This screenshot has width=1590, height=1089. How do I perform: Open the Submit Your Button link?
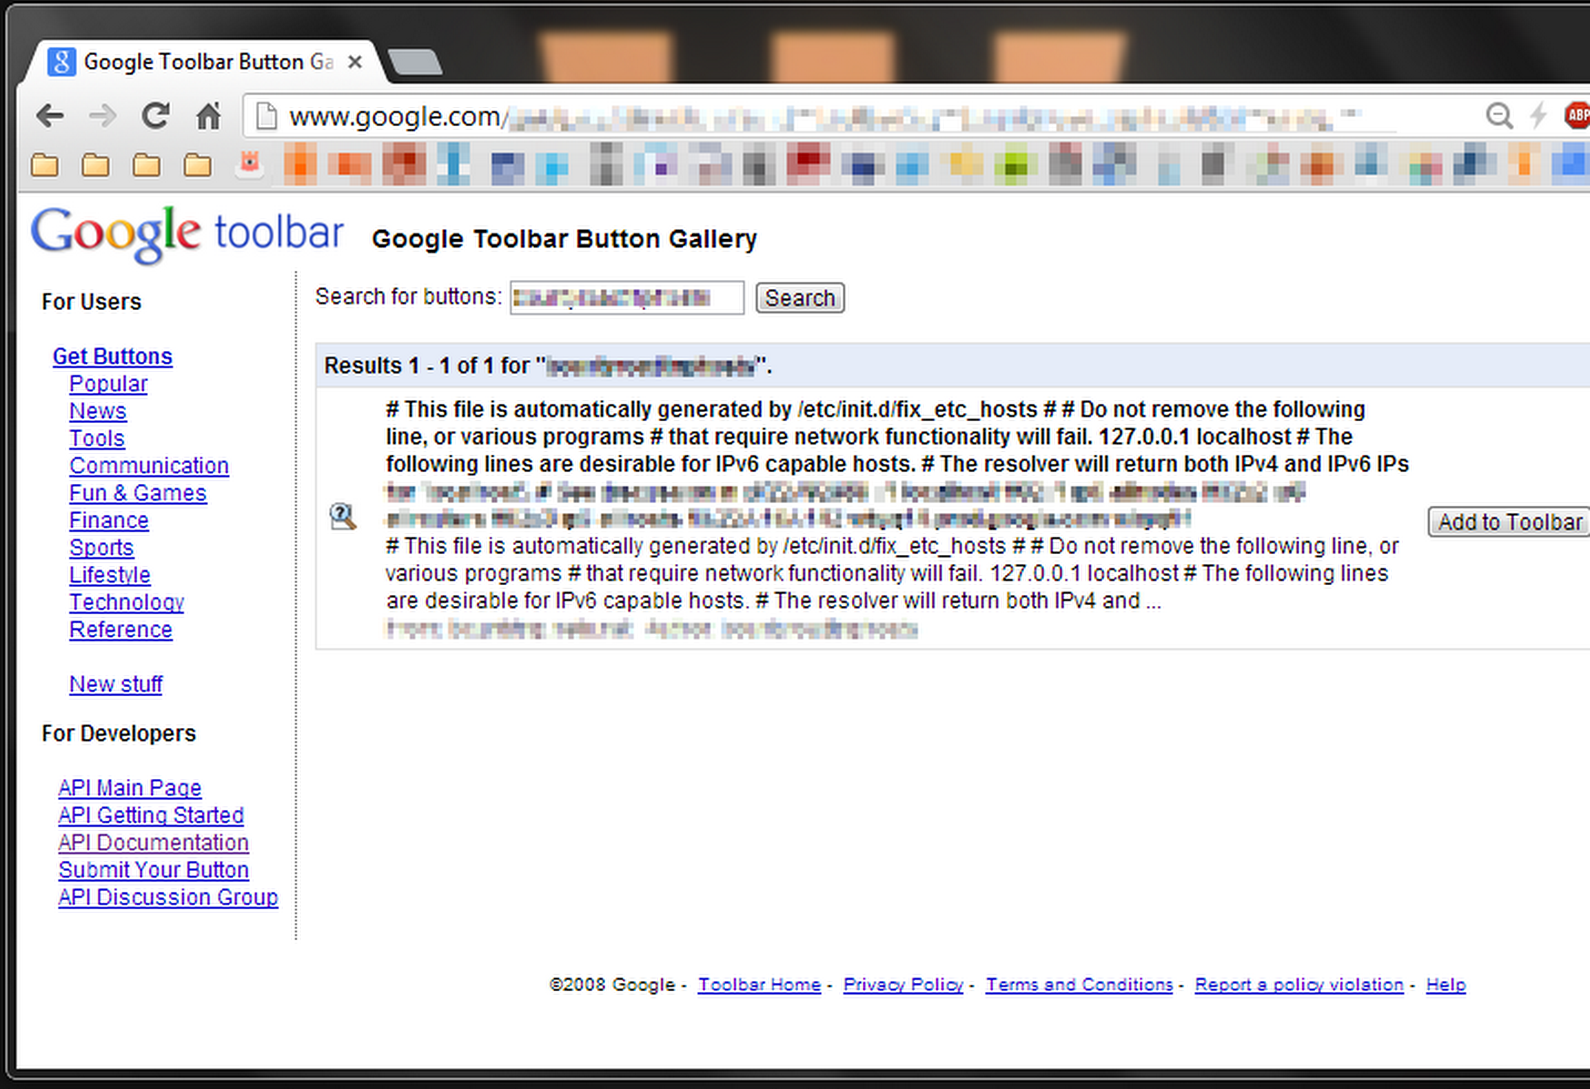pos(153,870)
